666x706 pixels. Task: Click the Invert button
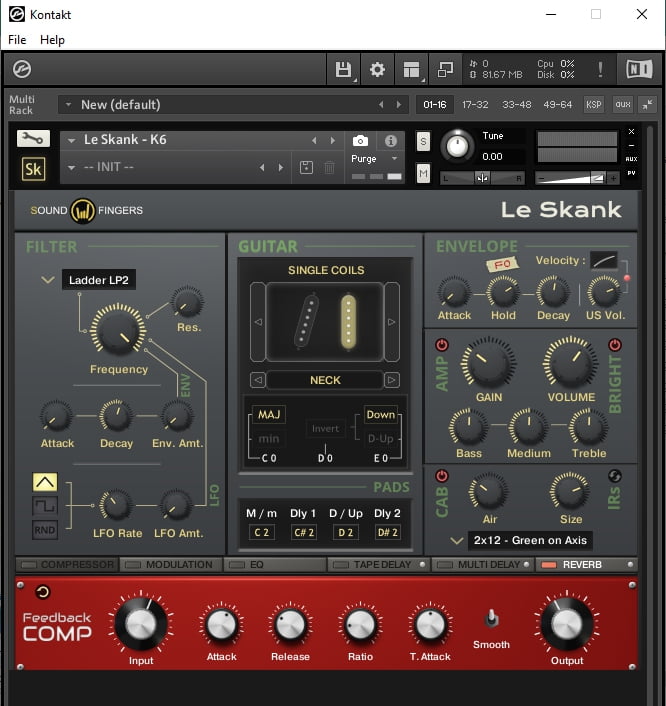click(x=325, y=429)
